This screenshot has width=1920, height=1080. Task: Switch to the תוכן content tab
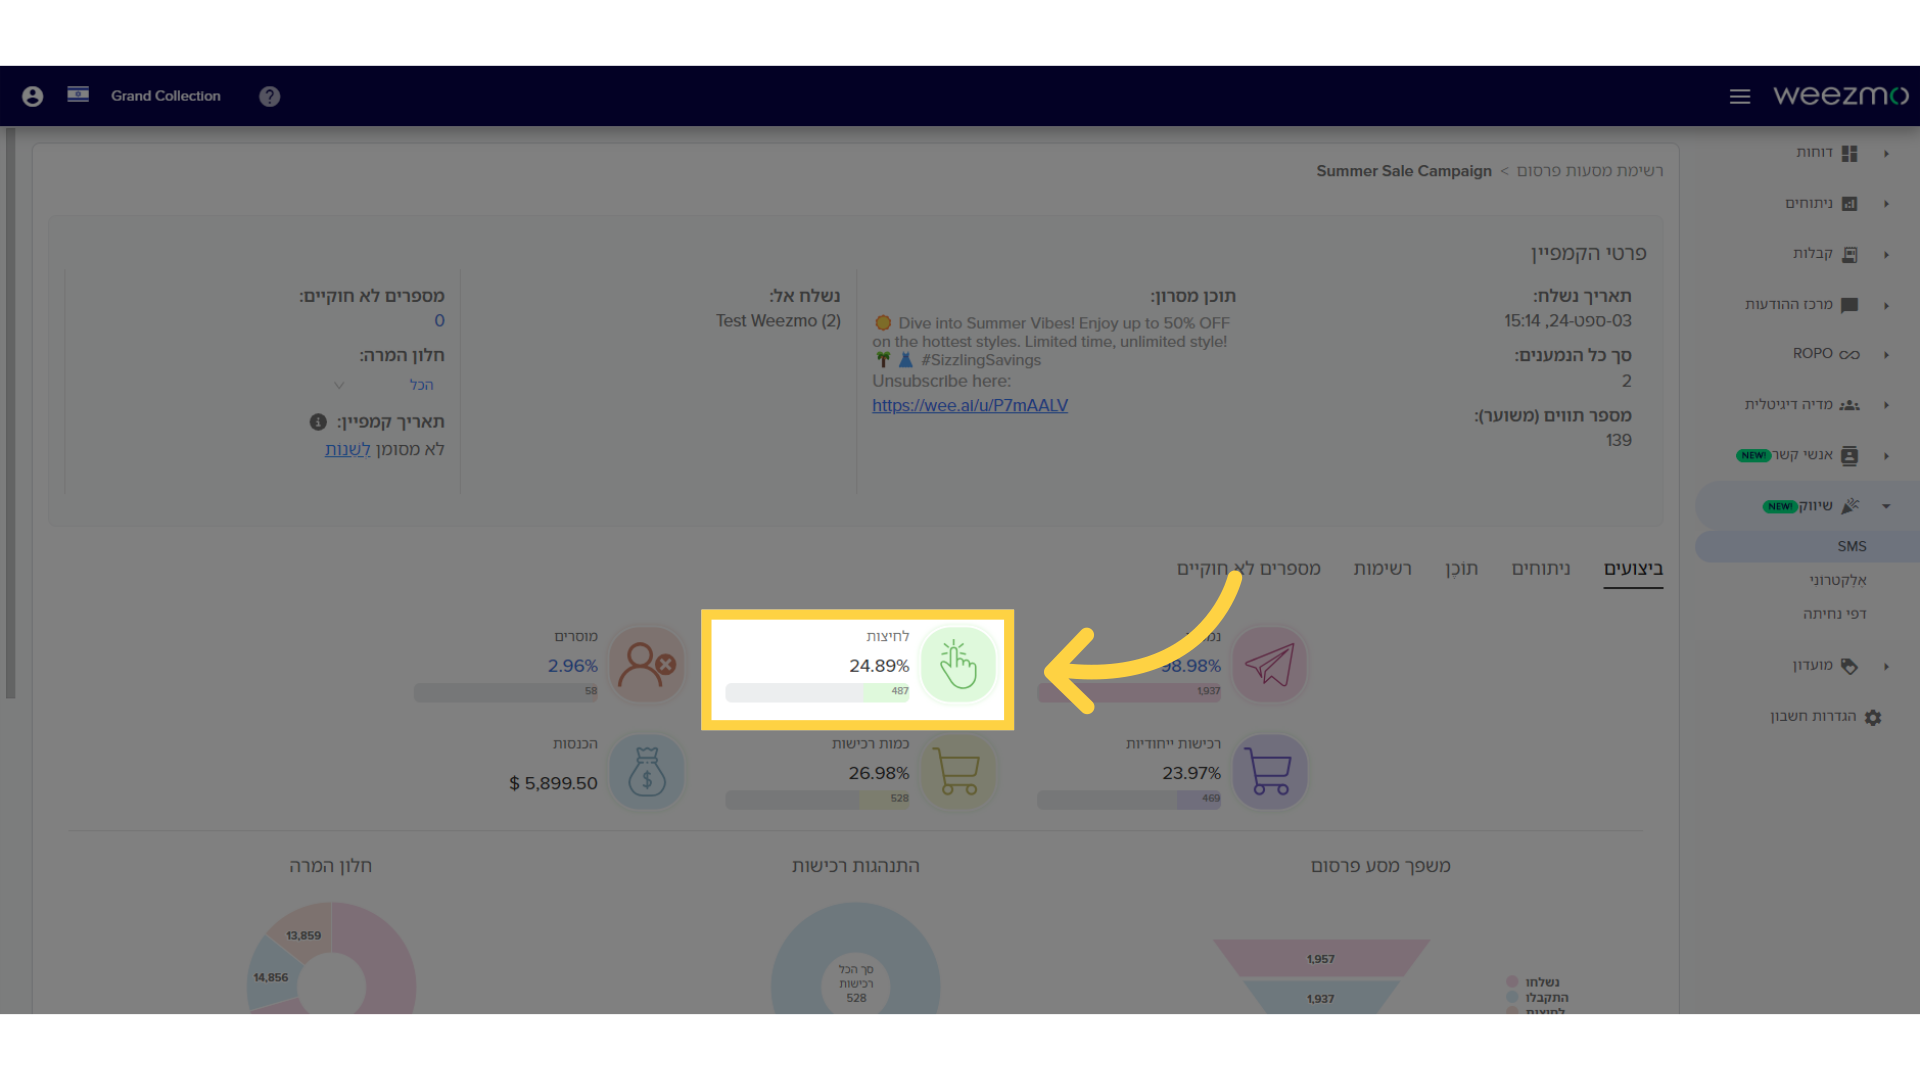tap(1461, 569)
